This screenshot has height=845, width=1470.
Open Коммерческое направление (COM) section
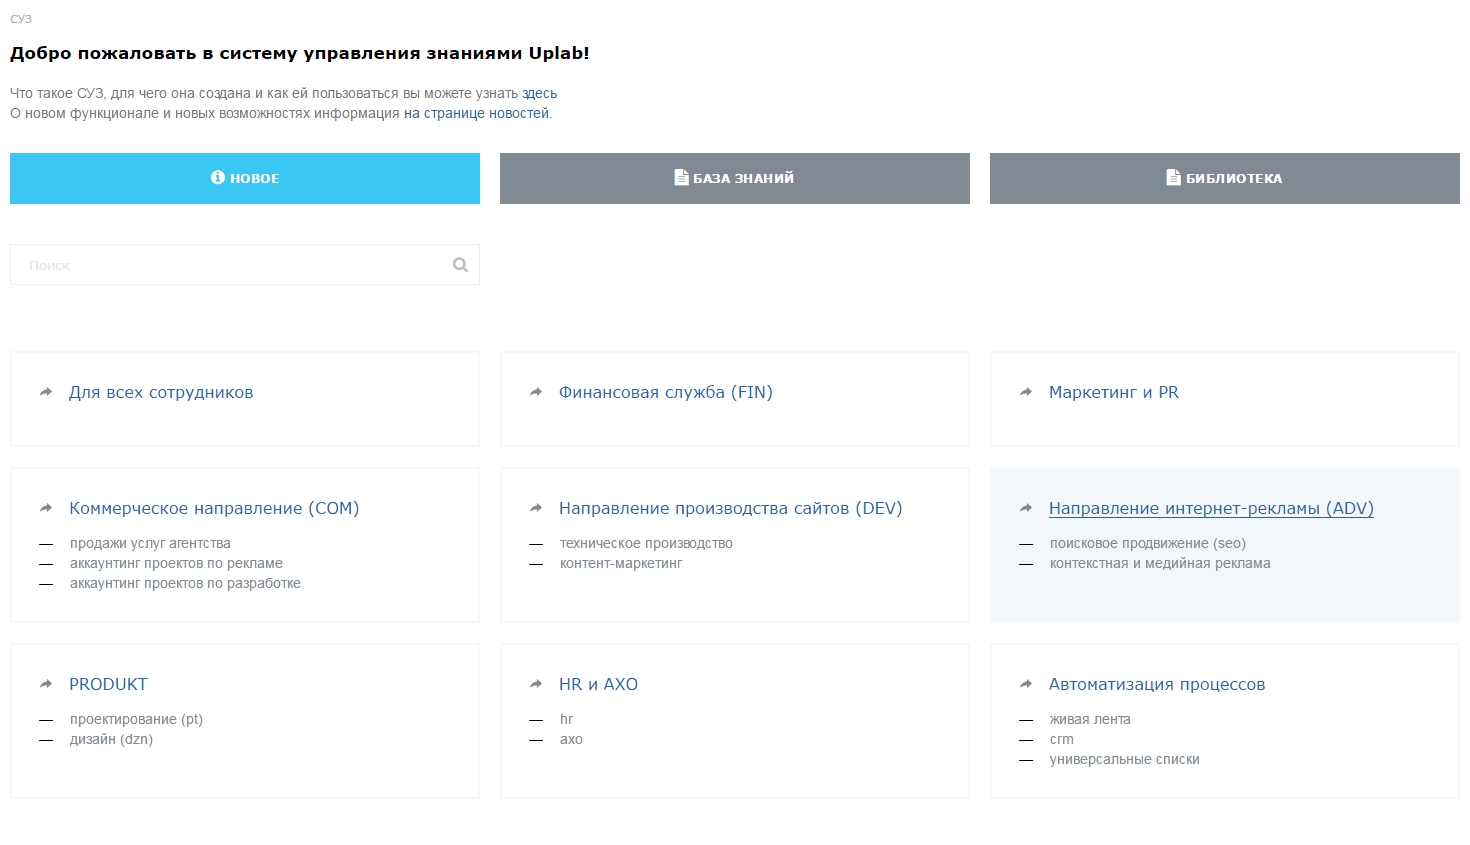point(214,508)
